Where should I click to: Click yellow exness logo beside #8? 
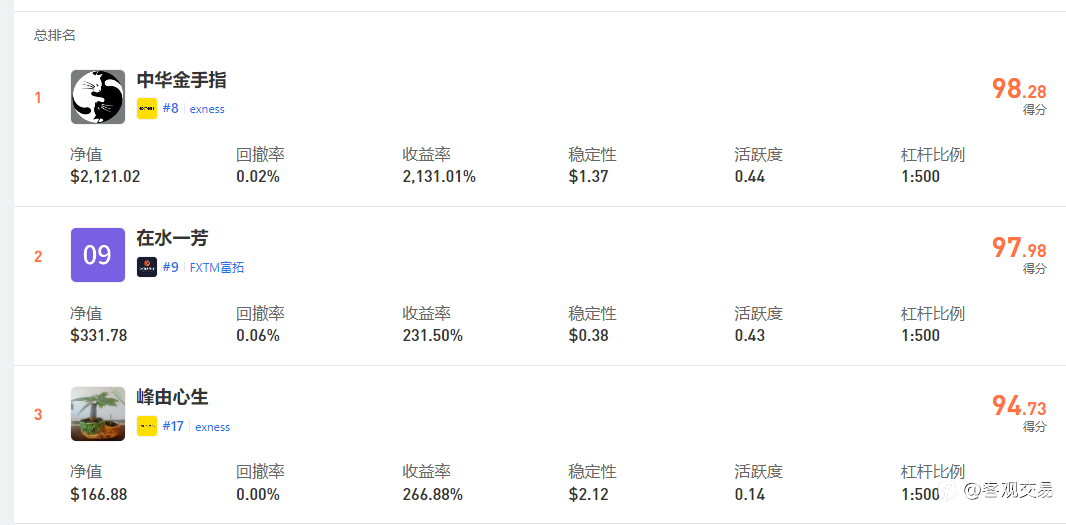(147, 109)
